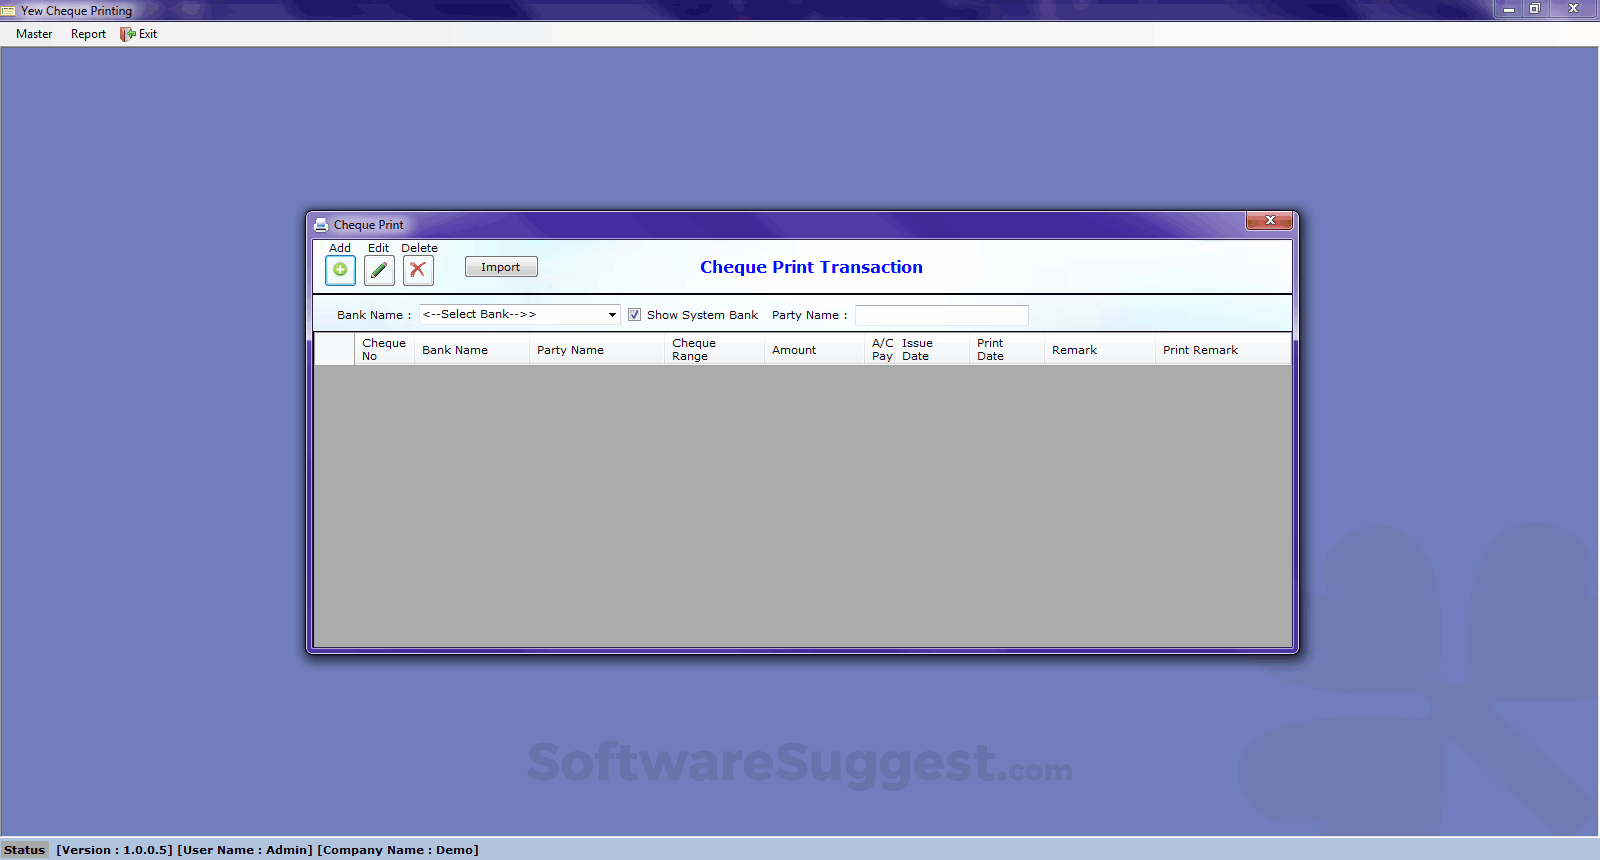The height and width of the screenshot is (860, 1600).
Task: Close the Cheque Print dialog
Action: [1270, 221]
